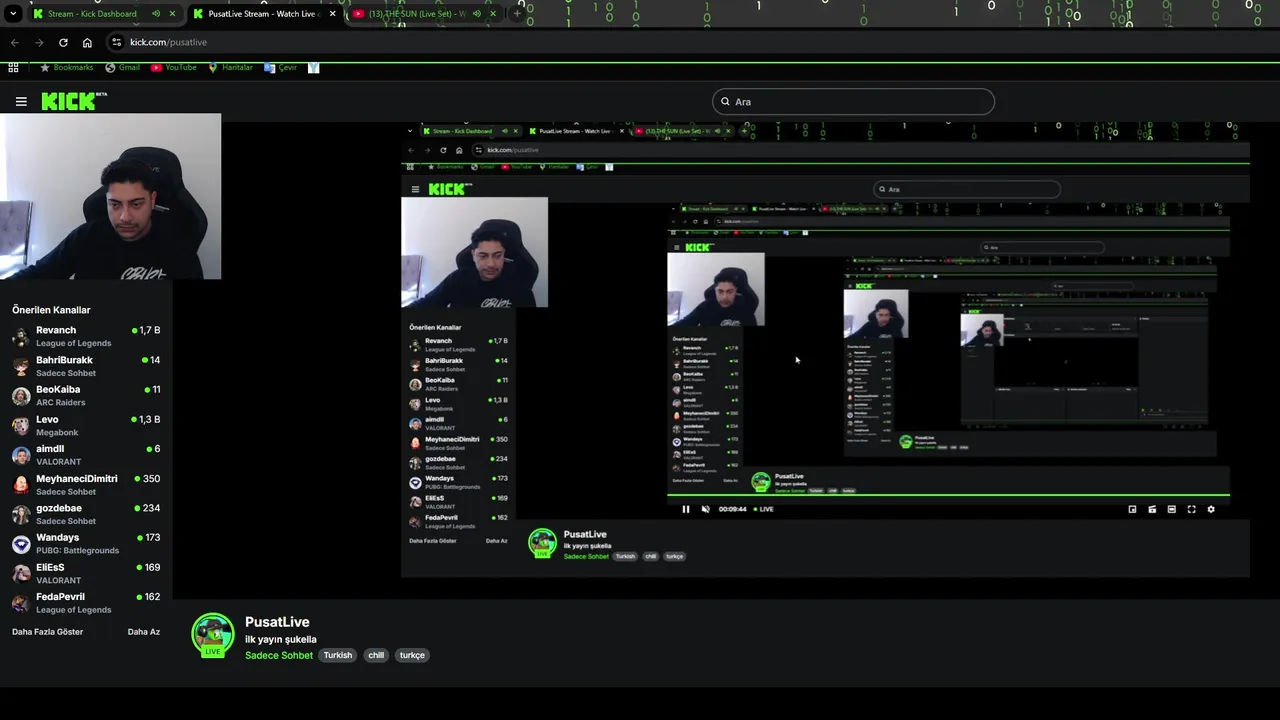The width and height of the screenshot is (1280, 720).
Task: Click the clip icon, second from left, on the 00:09:44 player bar
Action: 1152,509
